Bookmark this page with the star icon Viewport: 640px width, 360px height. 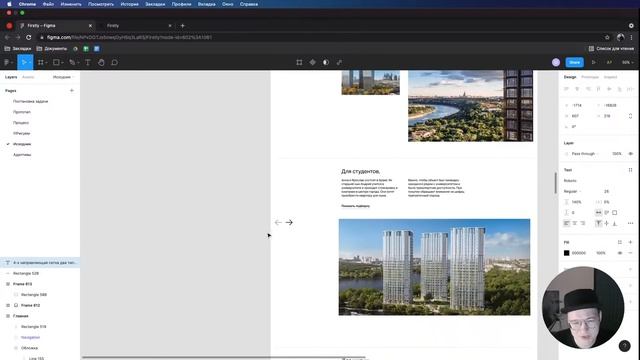[x=607, y=37]
